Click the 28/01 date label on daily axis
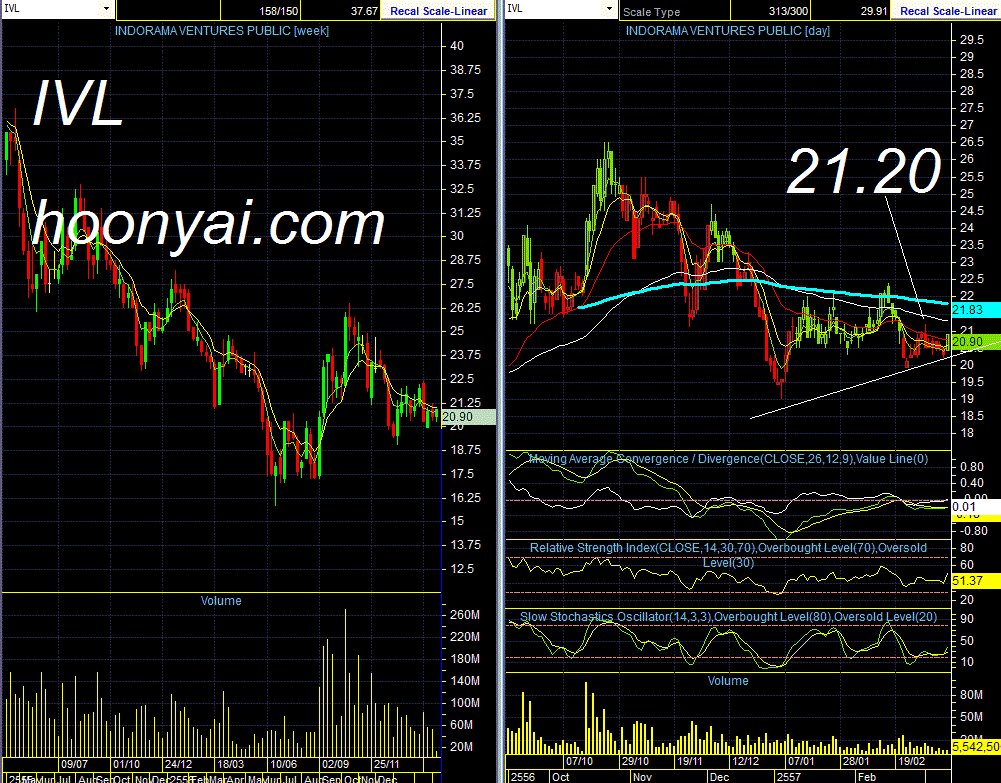 856,761
